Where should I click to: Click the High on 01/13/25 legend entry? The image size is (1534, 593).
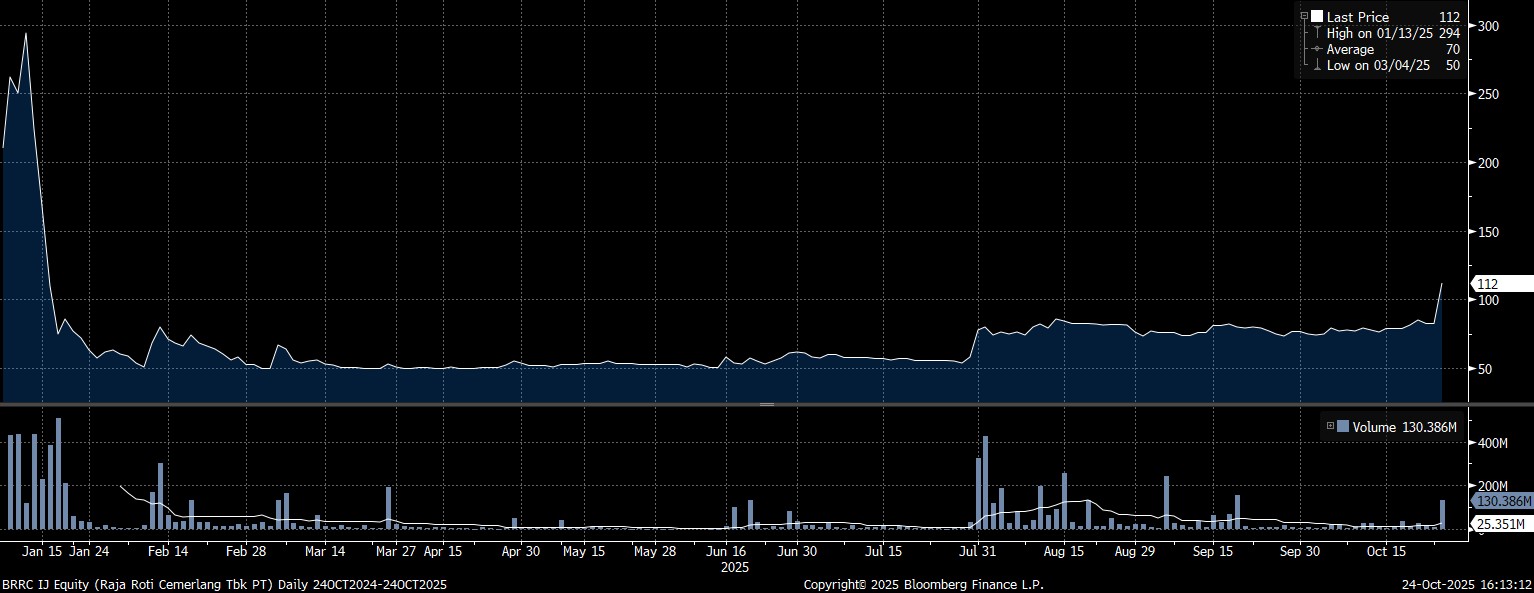1380,33
